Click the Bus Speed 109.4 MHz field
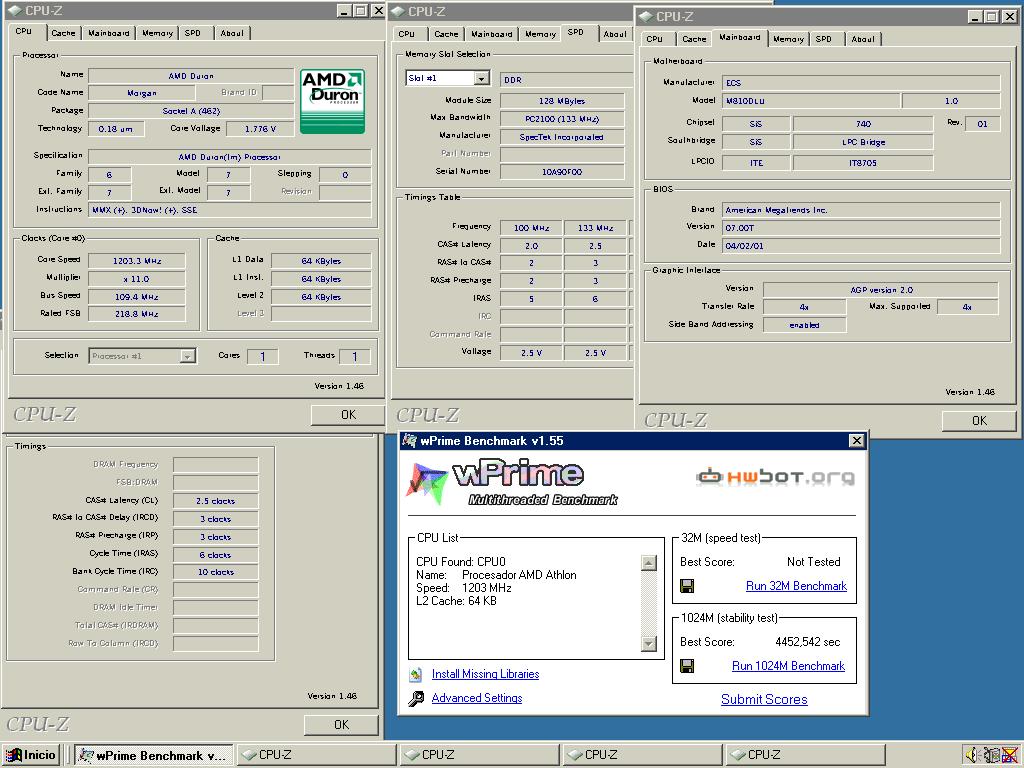This screenshot has width=1024, height=768. point(136,296)
